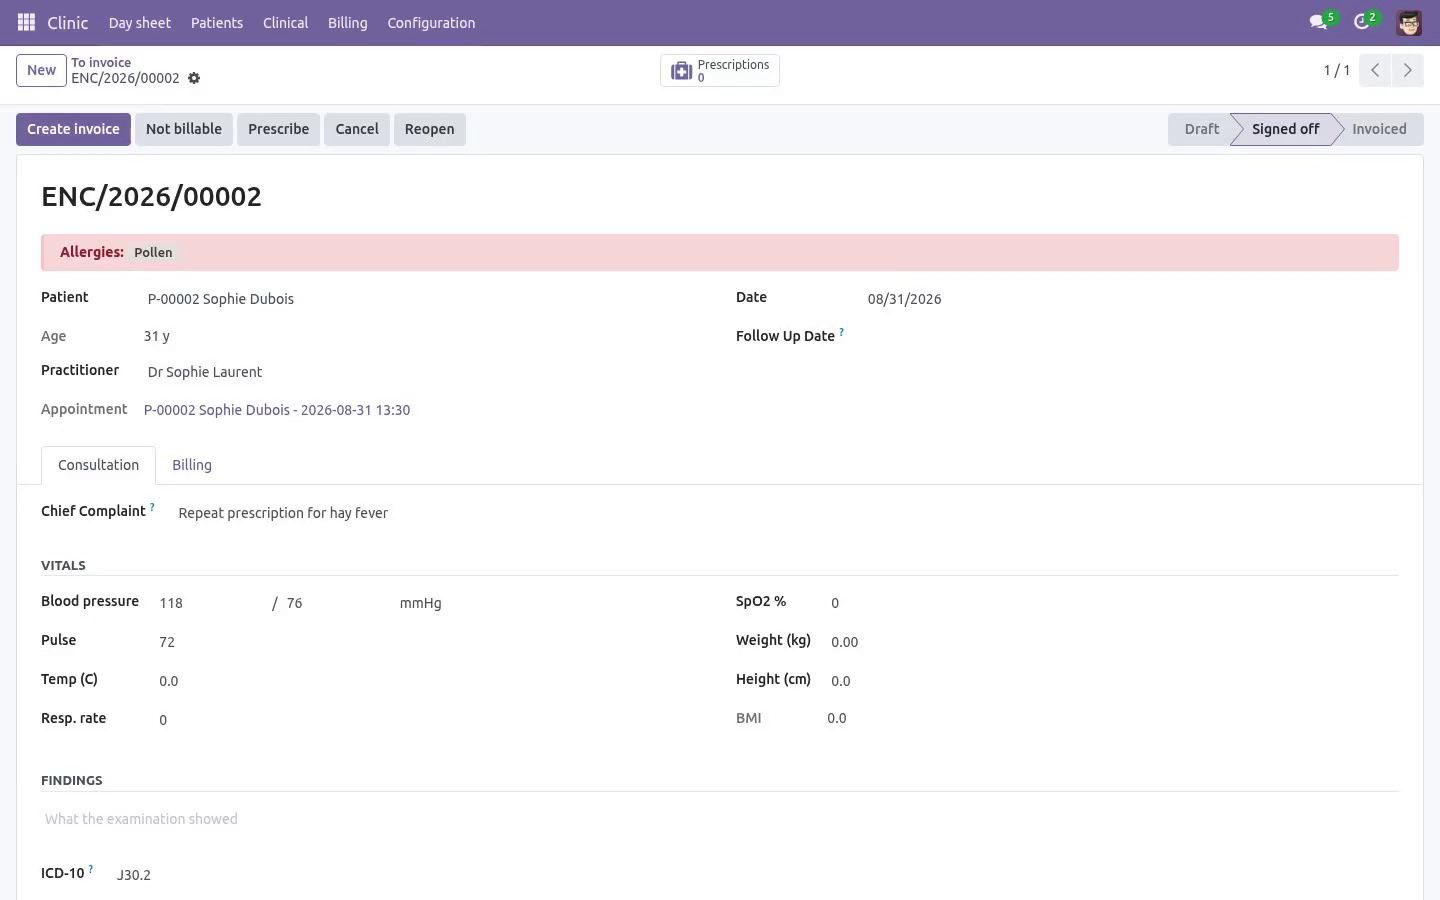This screenshot has height=900, width=1440.
Task: Show the Follow Up Date help tooltip
Action: coord(841,331)
